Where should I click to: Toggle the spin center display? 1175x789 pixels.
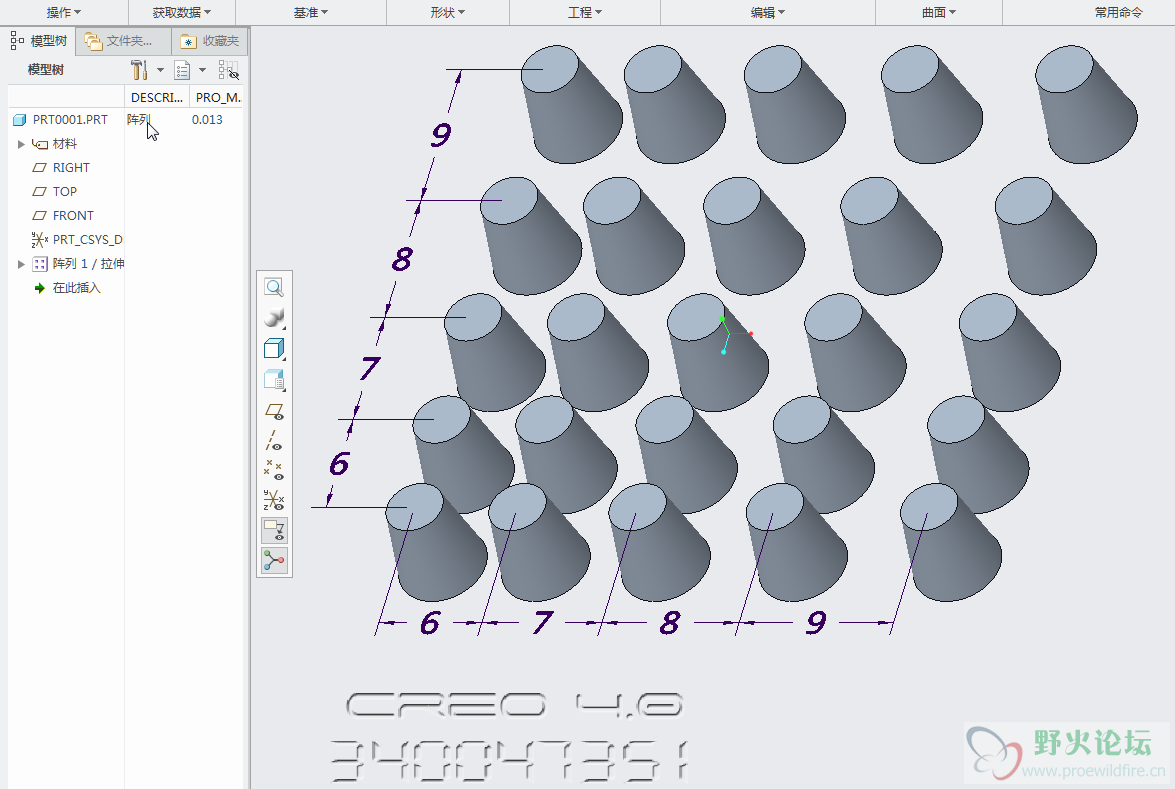(x=274, y=560)
